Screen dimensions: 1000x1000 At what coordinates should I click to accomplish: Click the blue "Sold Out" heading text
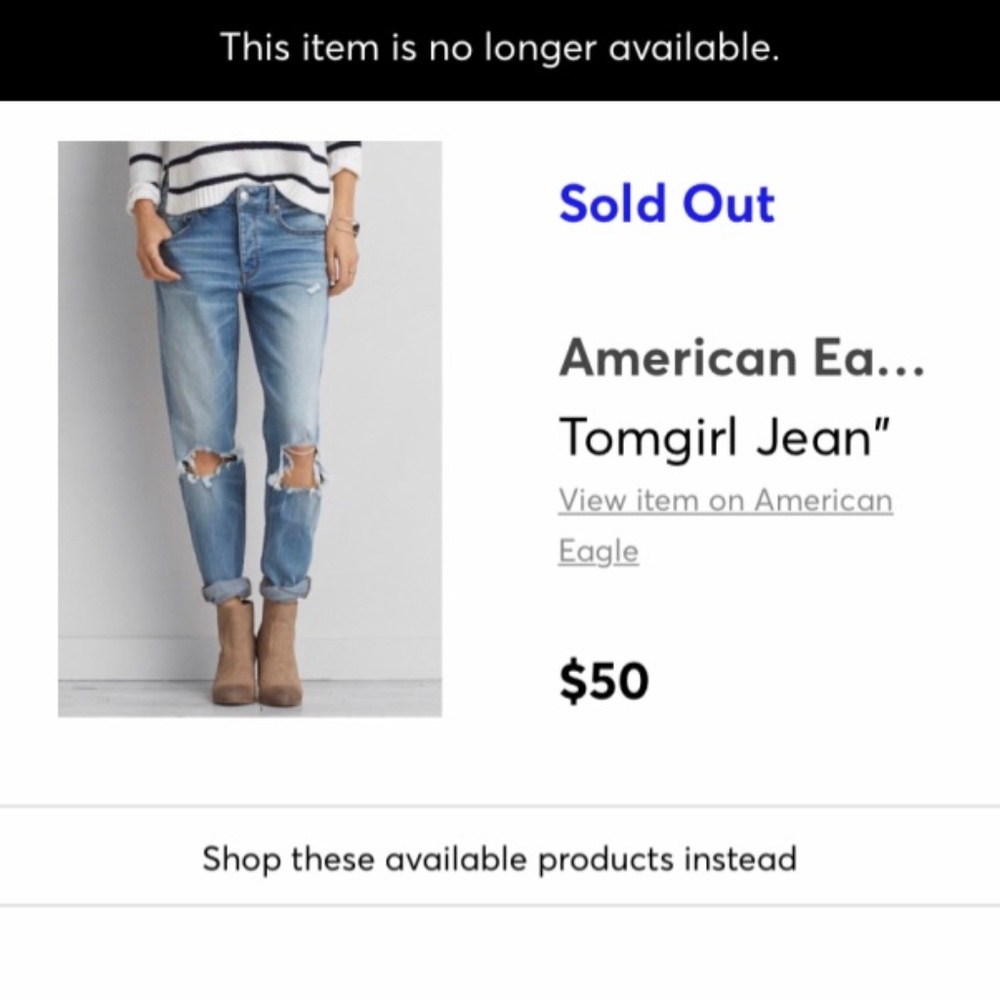pyautogui.click(x=666, y=203)
